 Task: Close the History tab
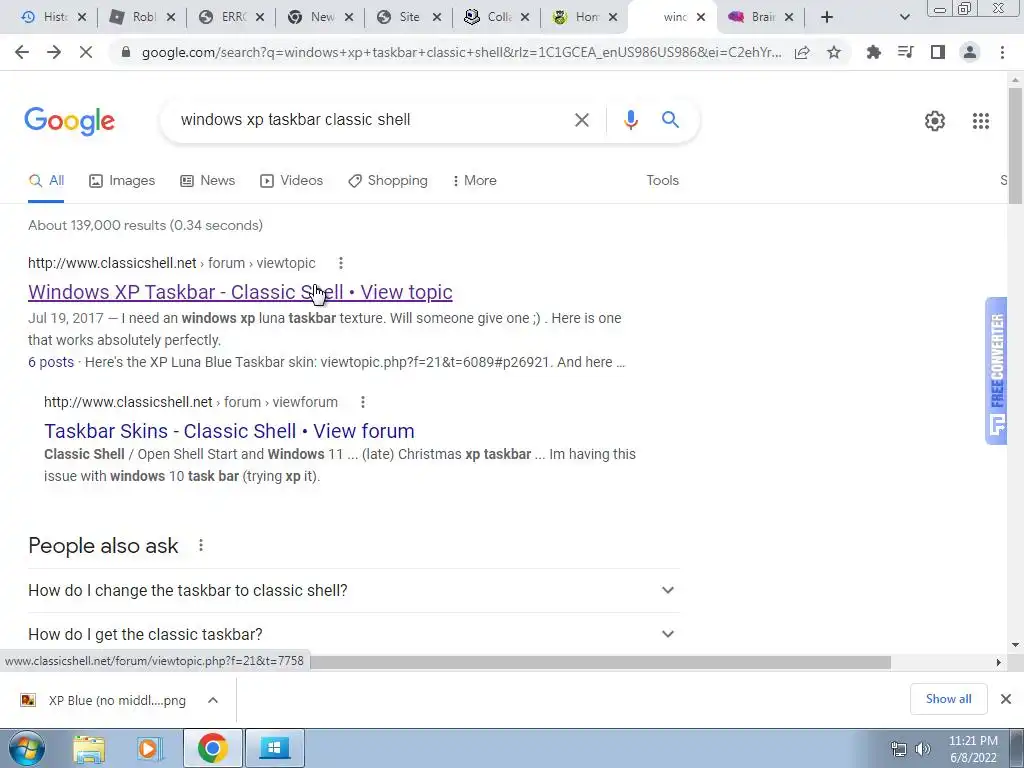coord(82,18)
